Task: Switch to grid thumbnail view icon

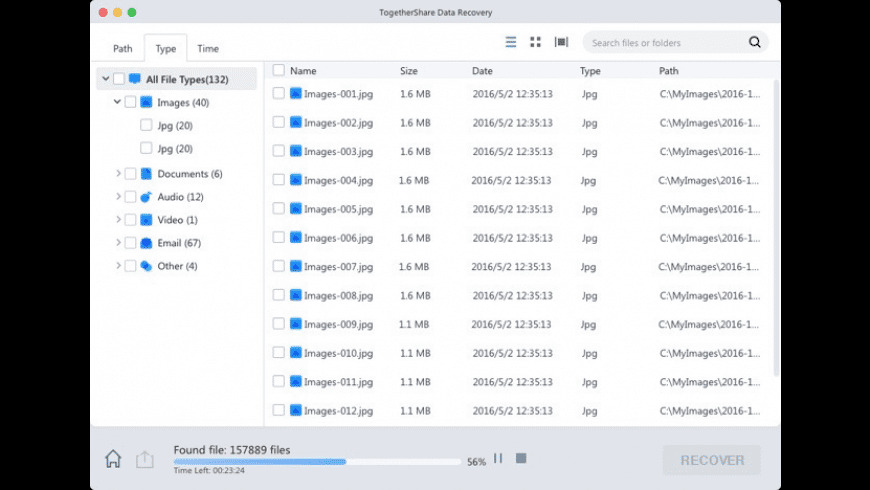Action: 535,42
